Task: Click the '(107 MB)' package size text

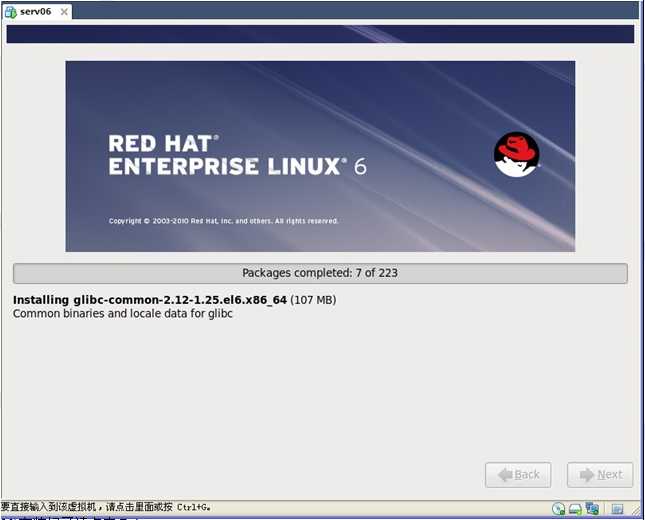Action: [313, 300]
